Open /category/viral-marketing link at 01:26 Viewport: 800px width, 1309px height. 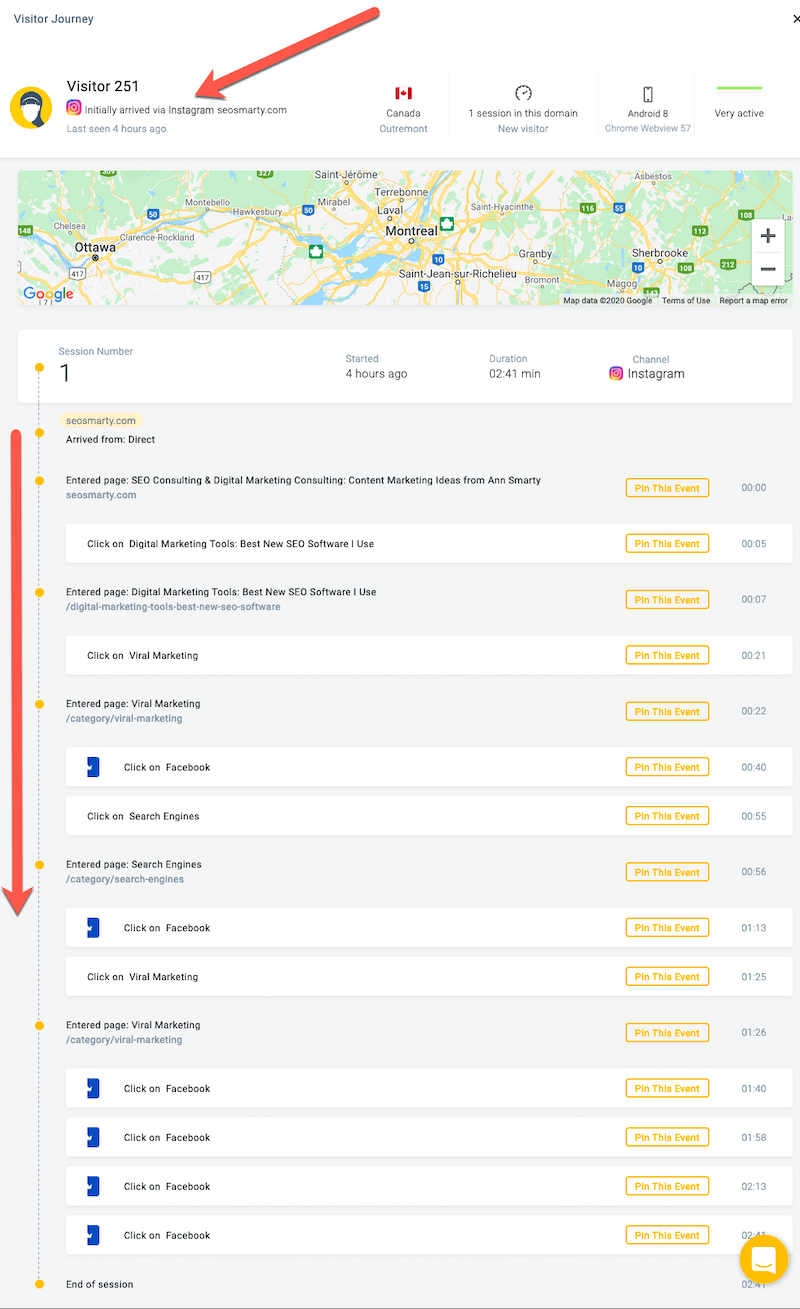click(124, 1040)
